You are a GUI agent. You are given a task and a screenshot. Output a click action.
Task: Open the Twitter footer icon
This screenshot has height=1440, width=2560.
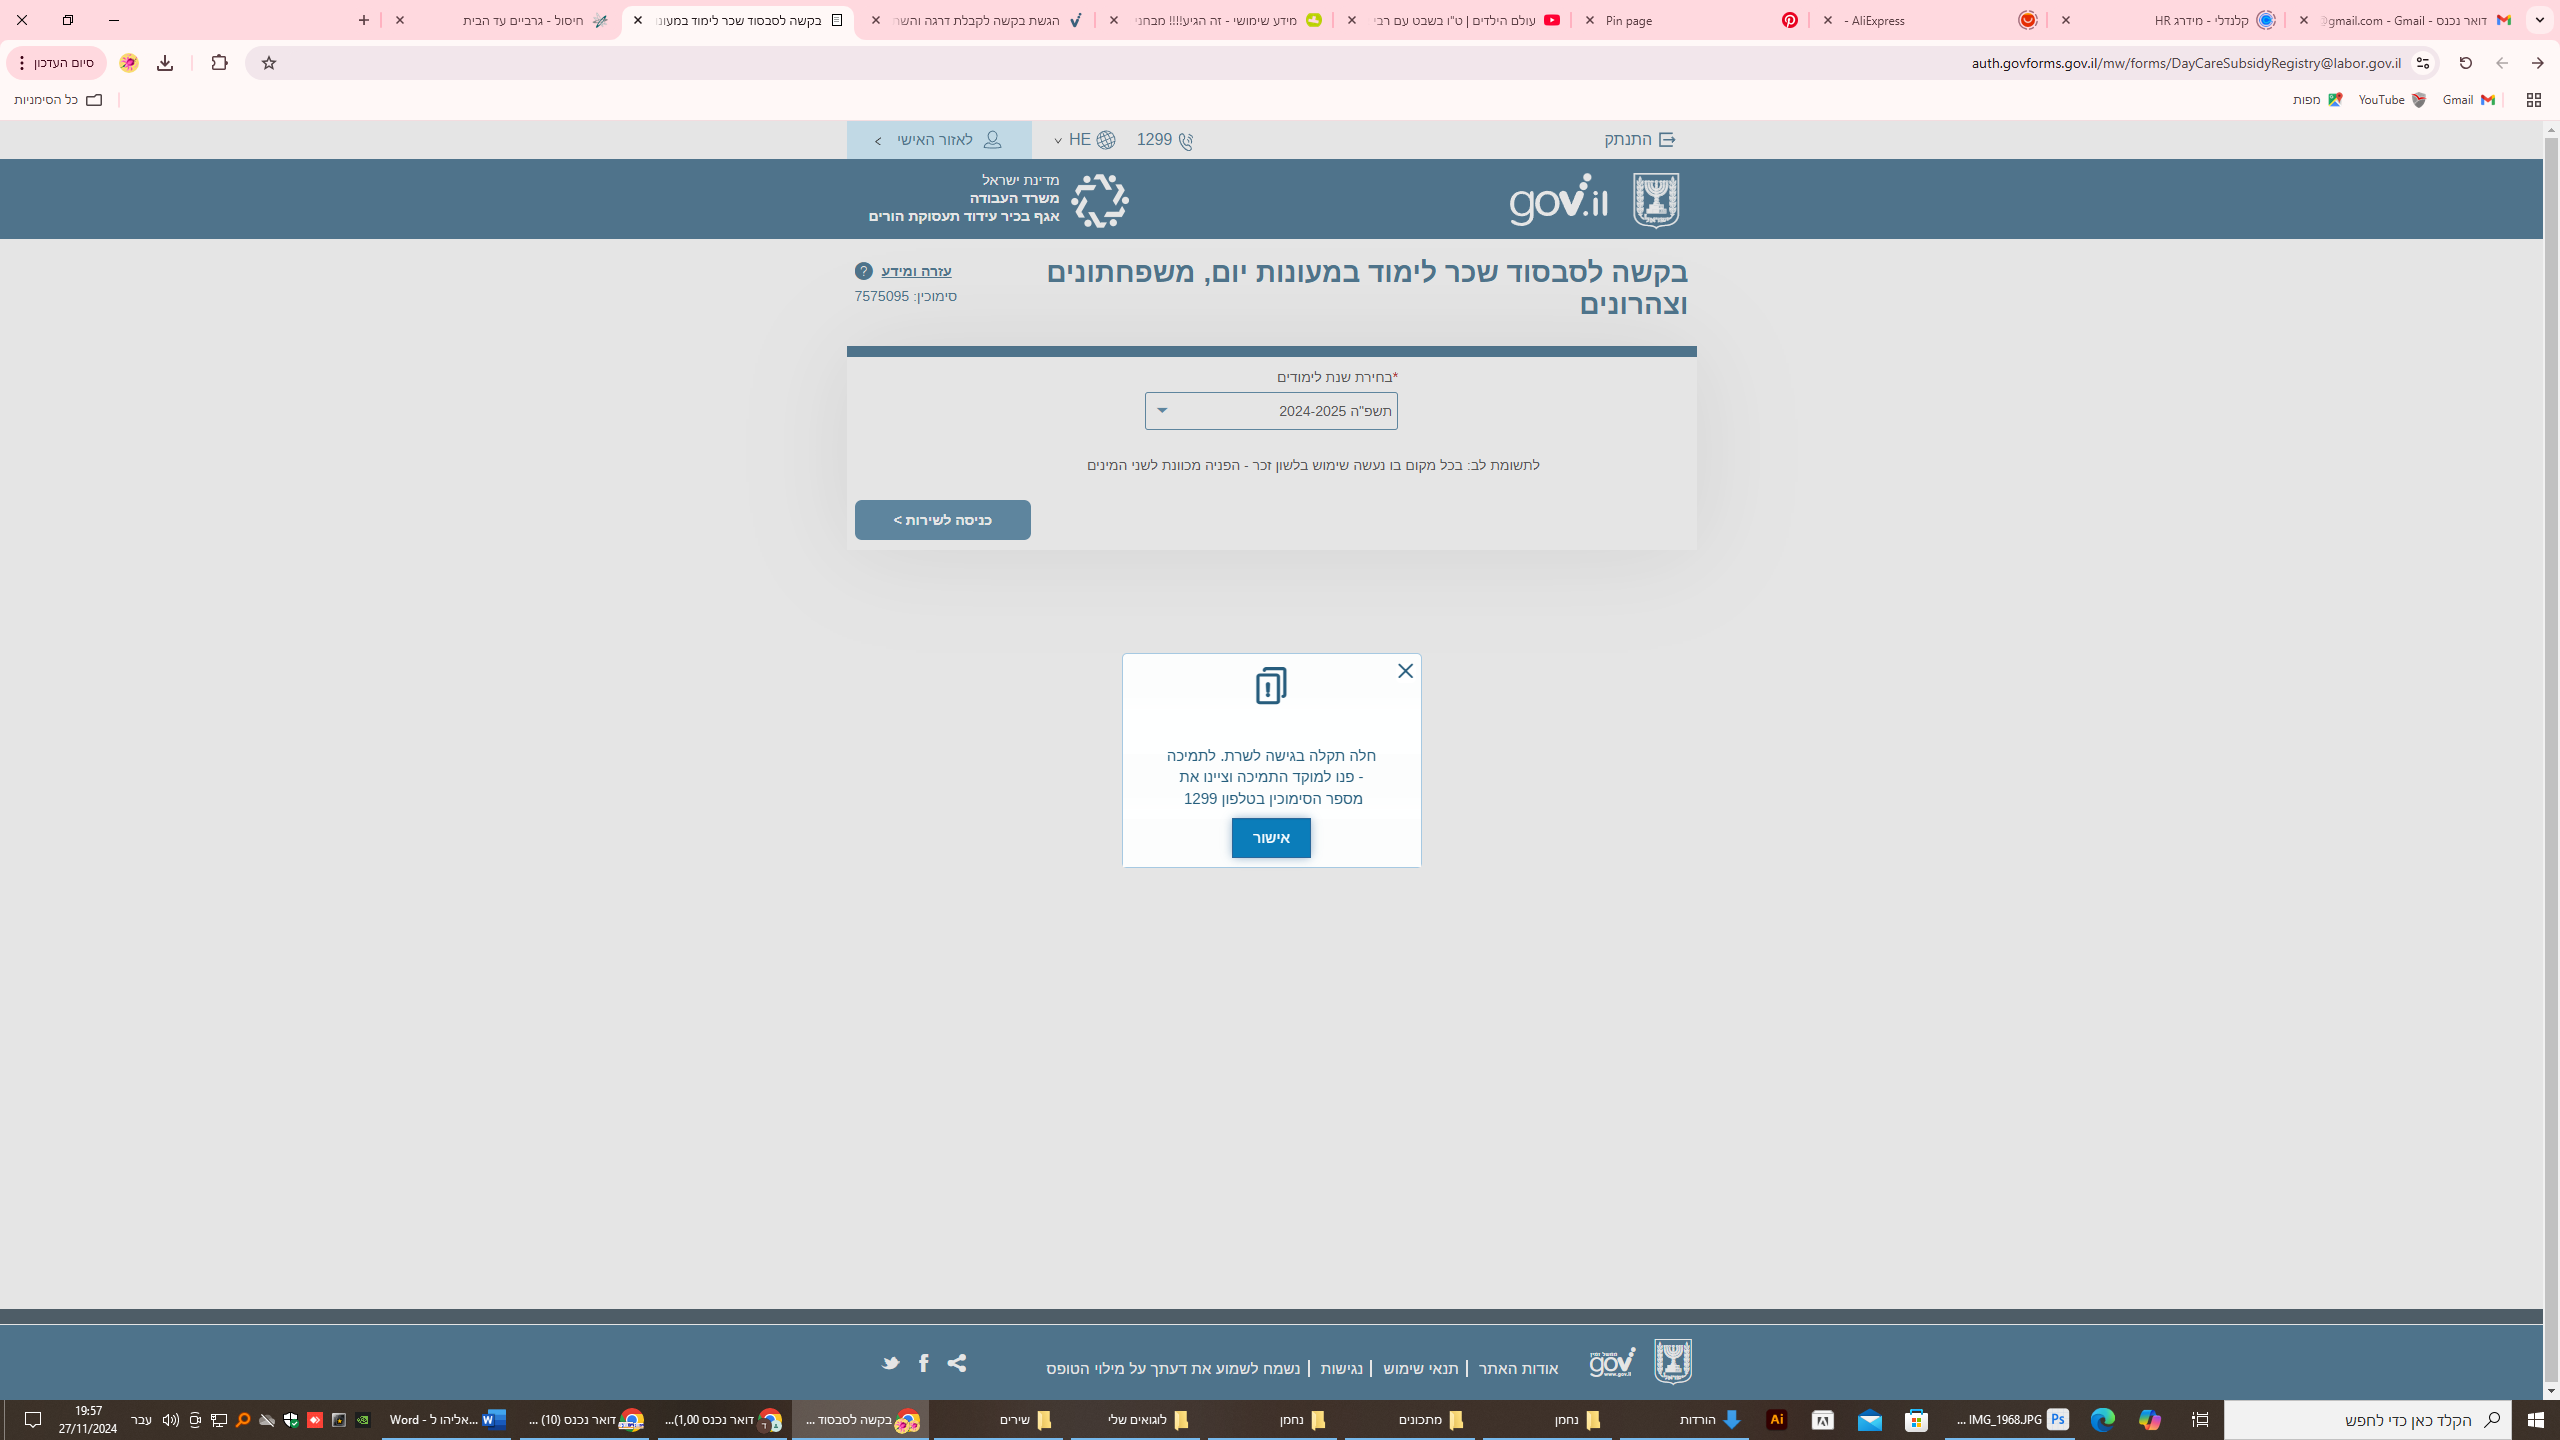coord(890,1363)
